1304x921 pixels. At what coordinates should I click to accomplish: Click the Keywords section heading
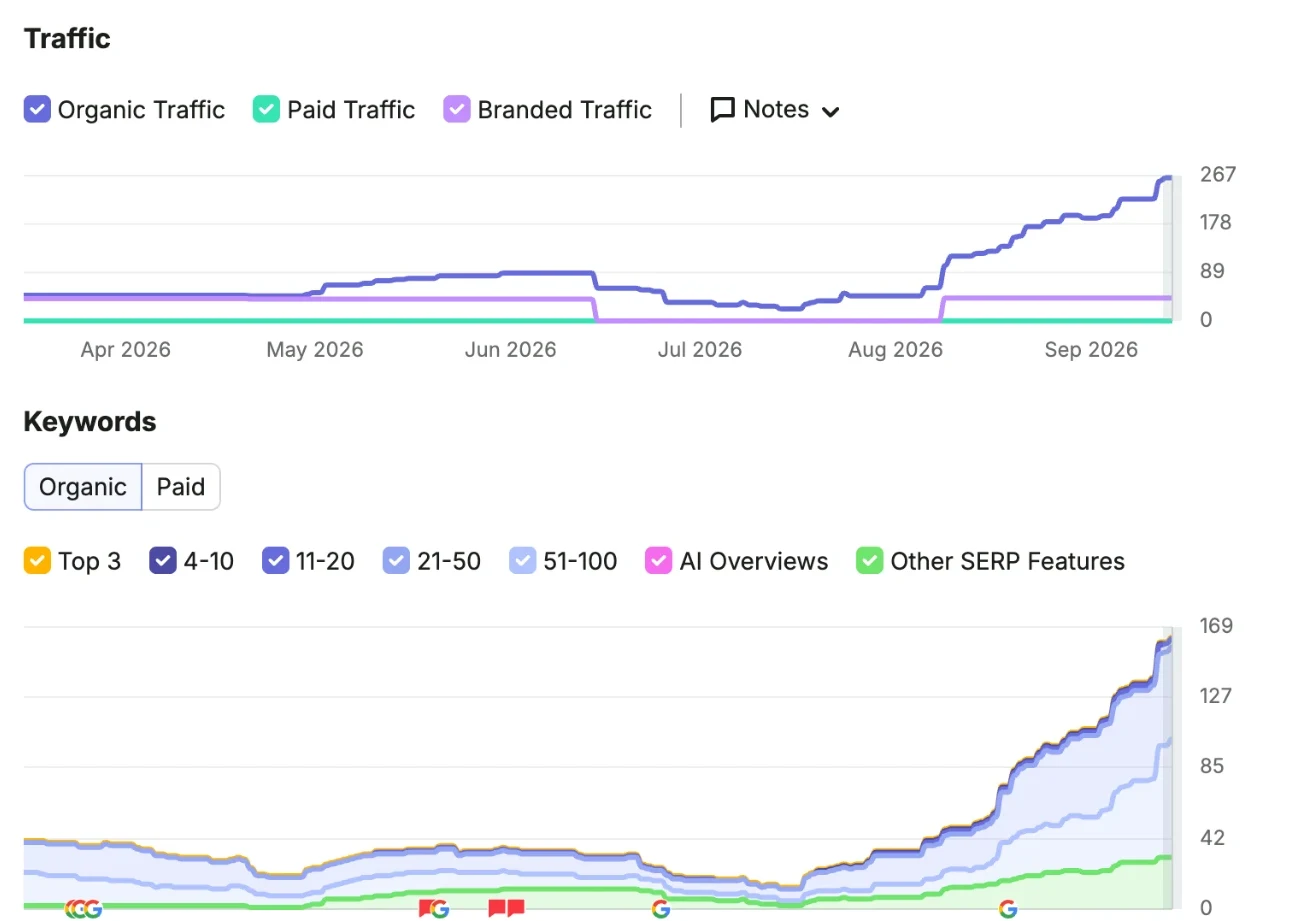coord(90,422)
